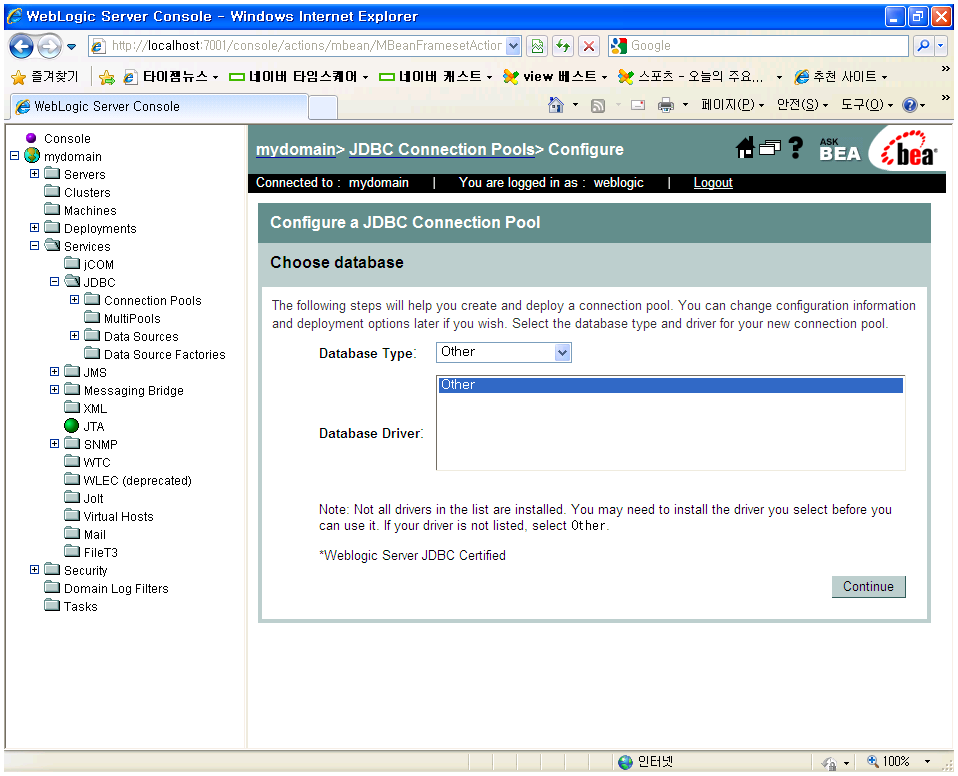Stop loading with the red X icon
958x776 pixels.
588,46
